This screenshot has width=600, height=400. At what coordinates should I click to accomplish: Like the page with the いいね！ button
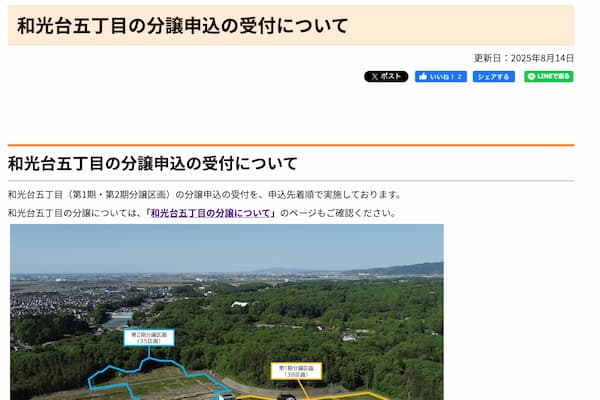click(x=441, y=77)
